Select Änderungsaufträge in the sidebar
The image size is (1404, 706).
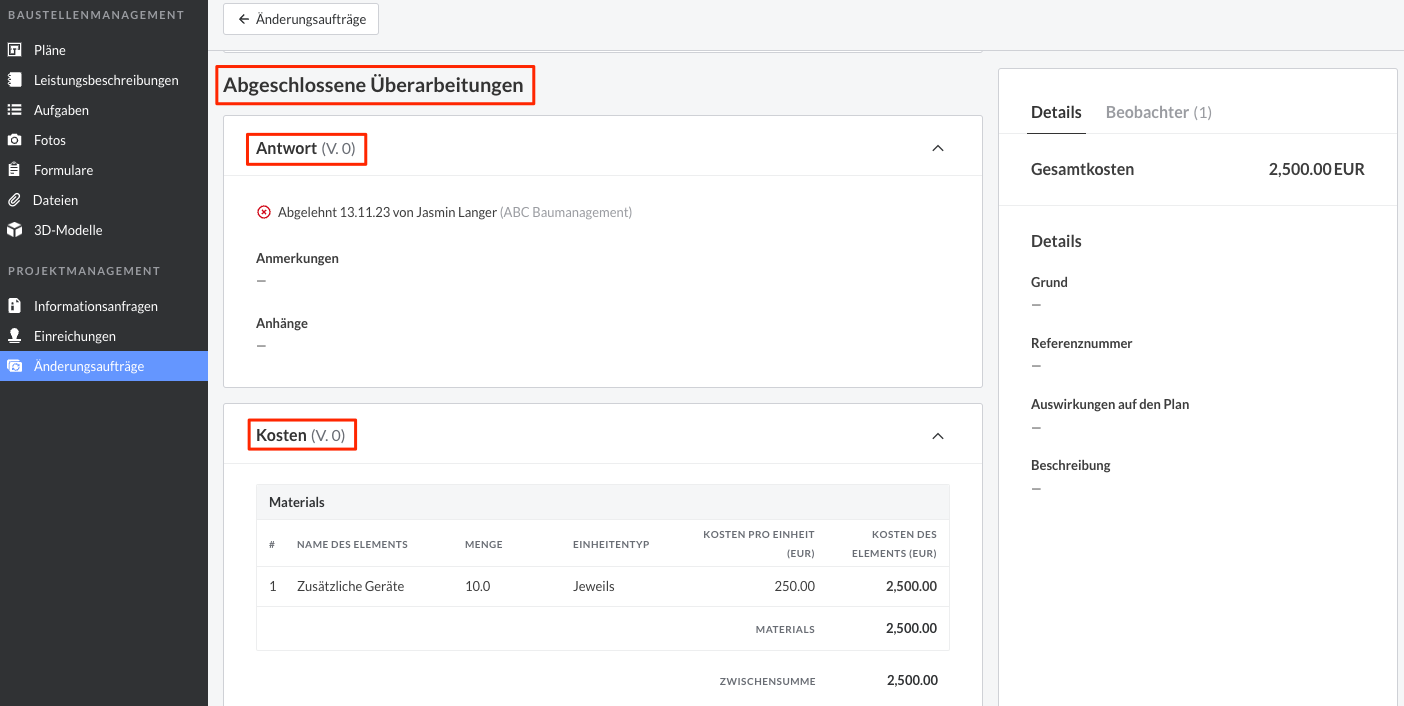click(x=104, y=366)
